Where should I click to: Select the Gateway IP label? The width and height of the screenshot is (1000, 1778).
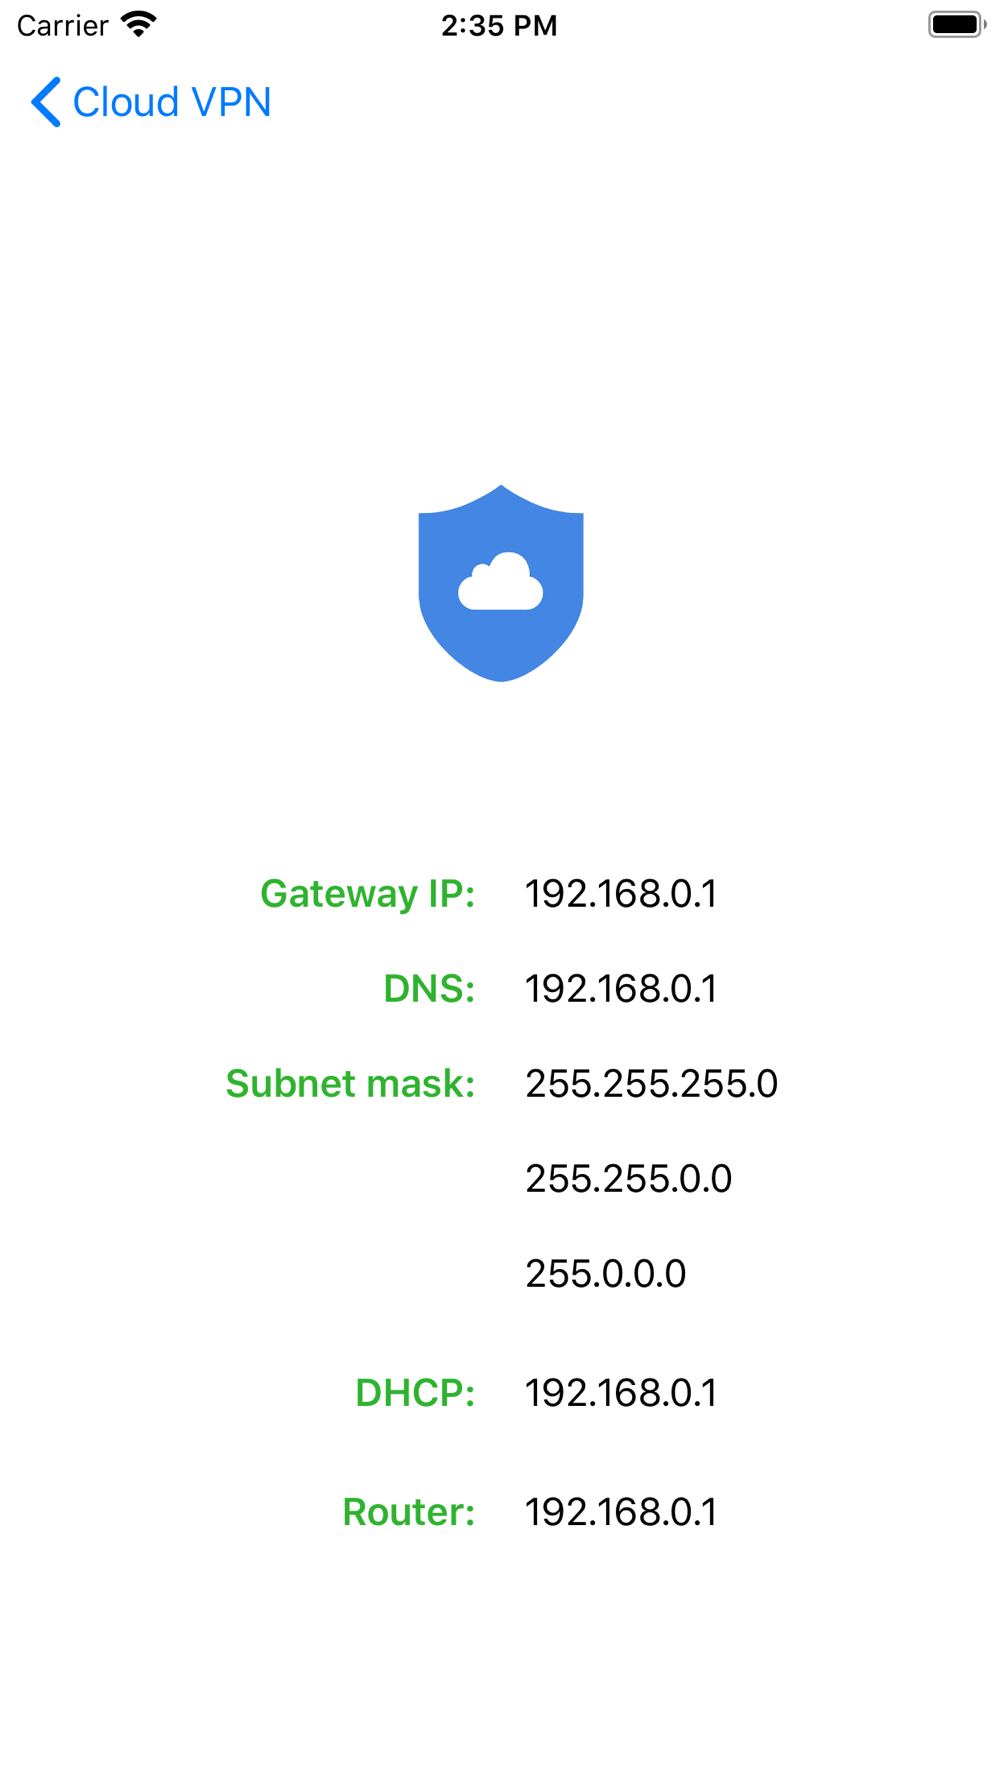[367, 893]
